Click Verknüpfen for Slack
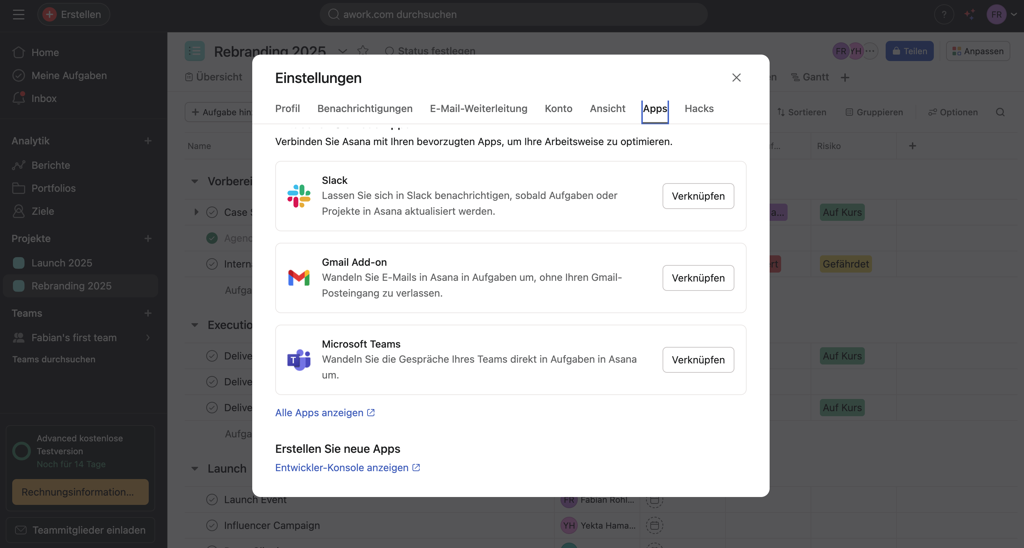 tap(698, 196)
